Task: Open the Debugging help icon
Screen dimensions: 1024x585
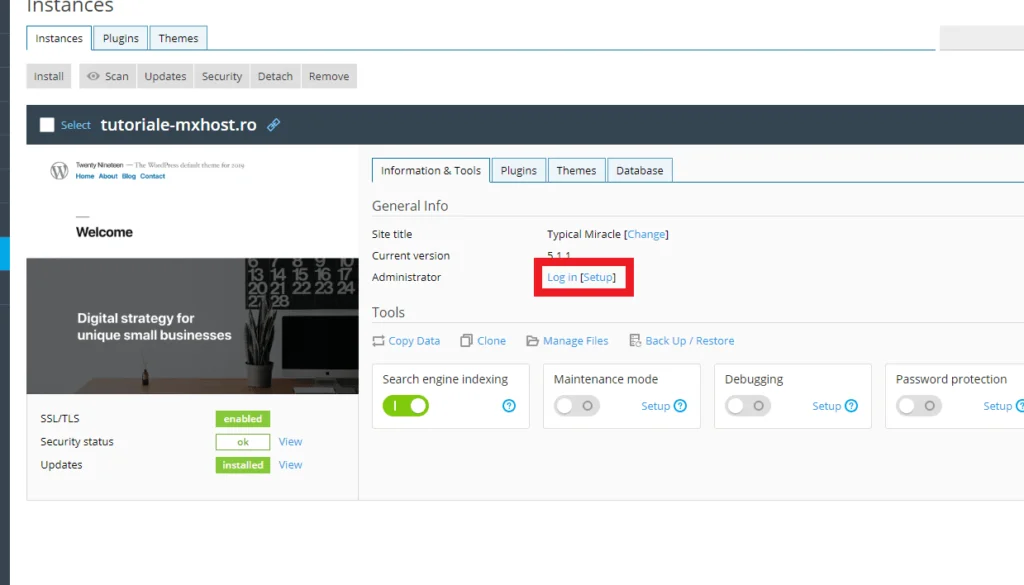Action: coord(851,406)
